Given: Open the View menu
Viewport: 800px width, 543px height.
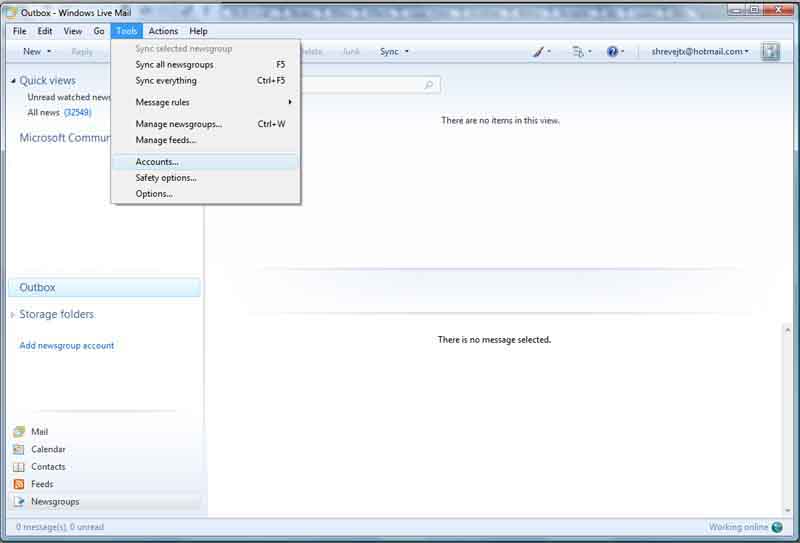Looking at the screenshot, I should [x=72, y=31].
